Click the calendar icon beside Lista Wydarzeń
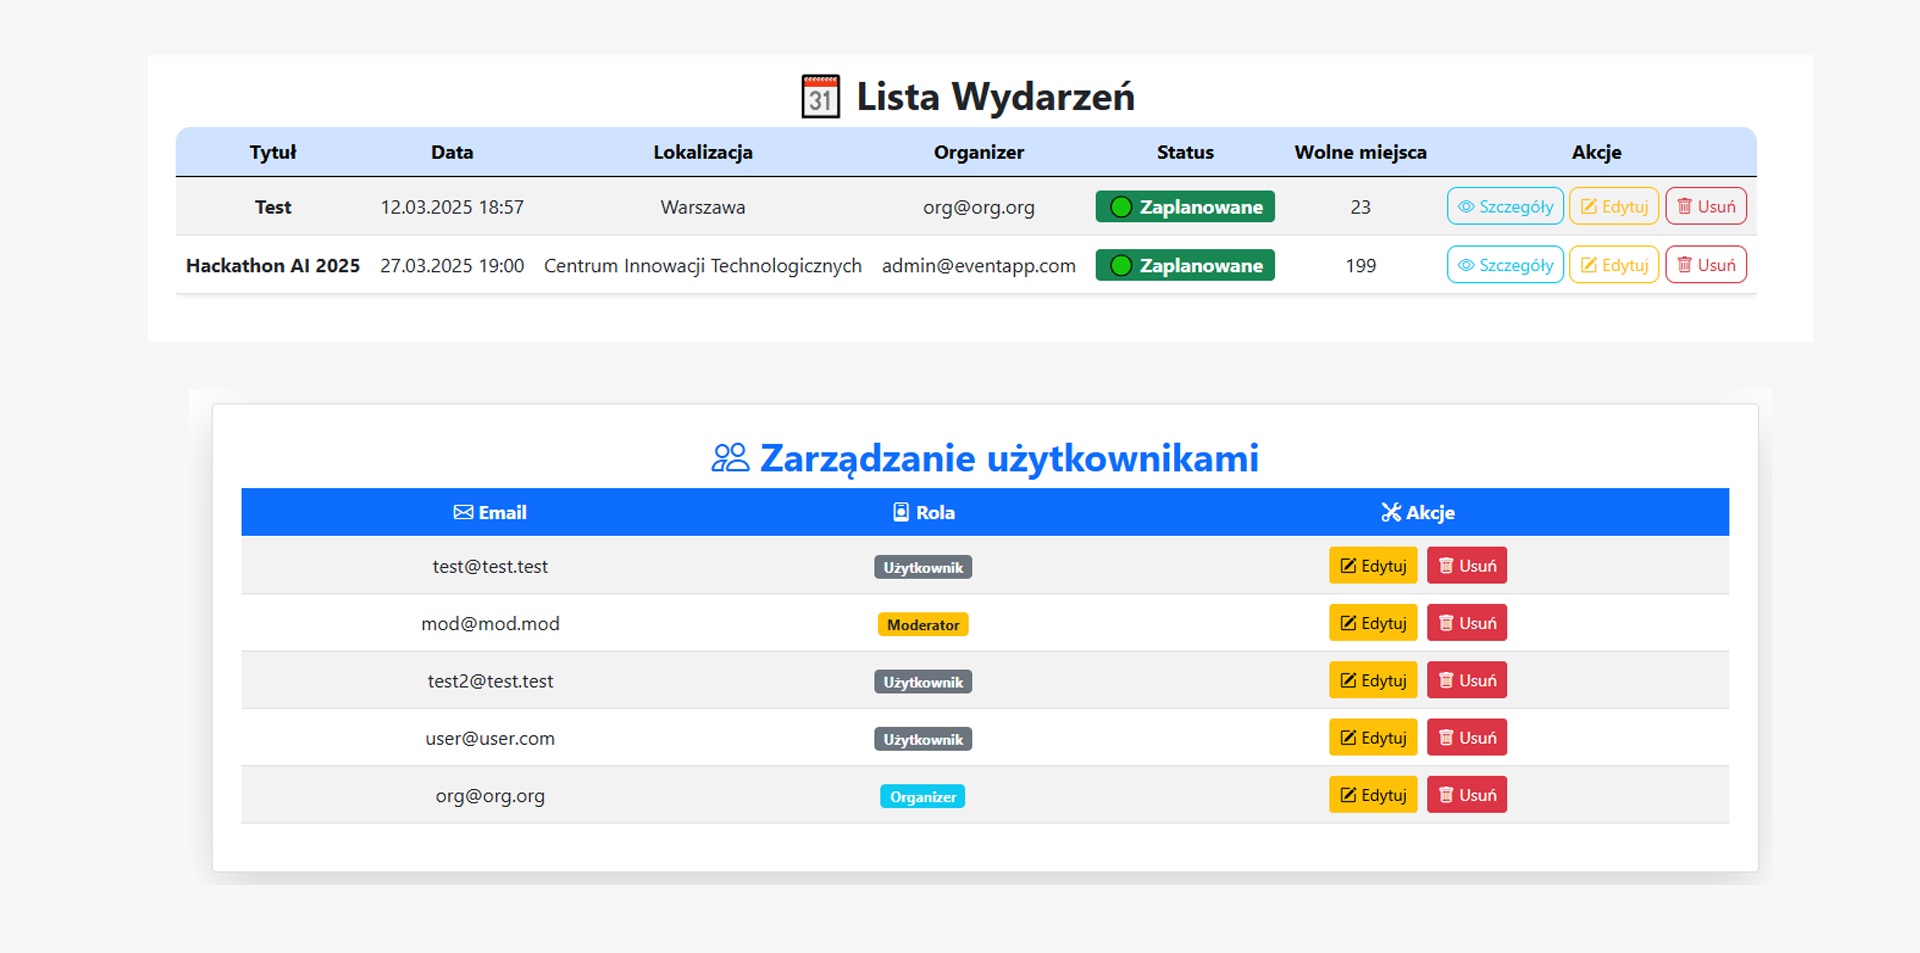 (x=820, y=97)
